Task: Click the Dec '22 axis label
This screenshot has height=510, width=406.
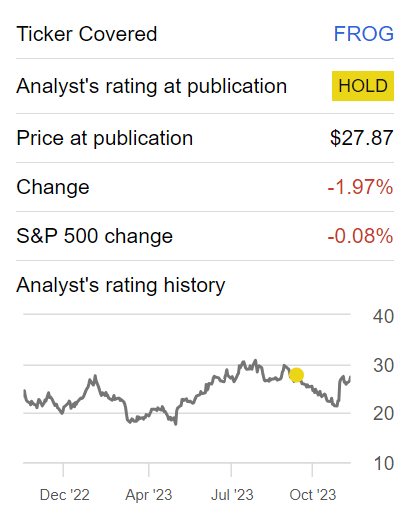Action: [65, 495]
